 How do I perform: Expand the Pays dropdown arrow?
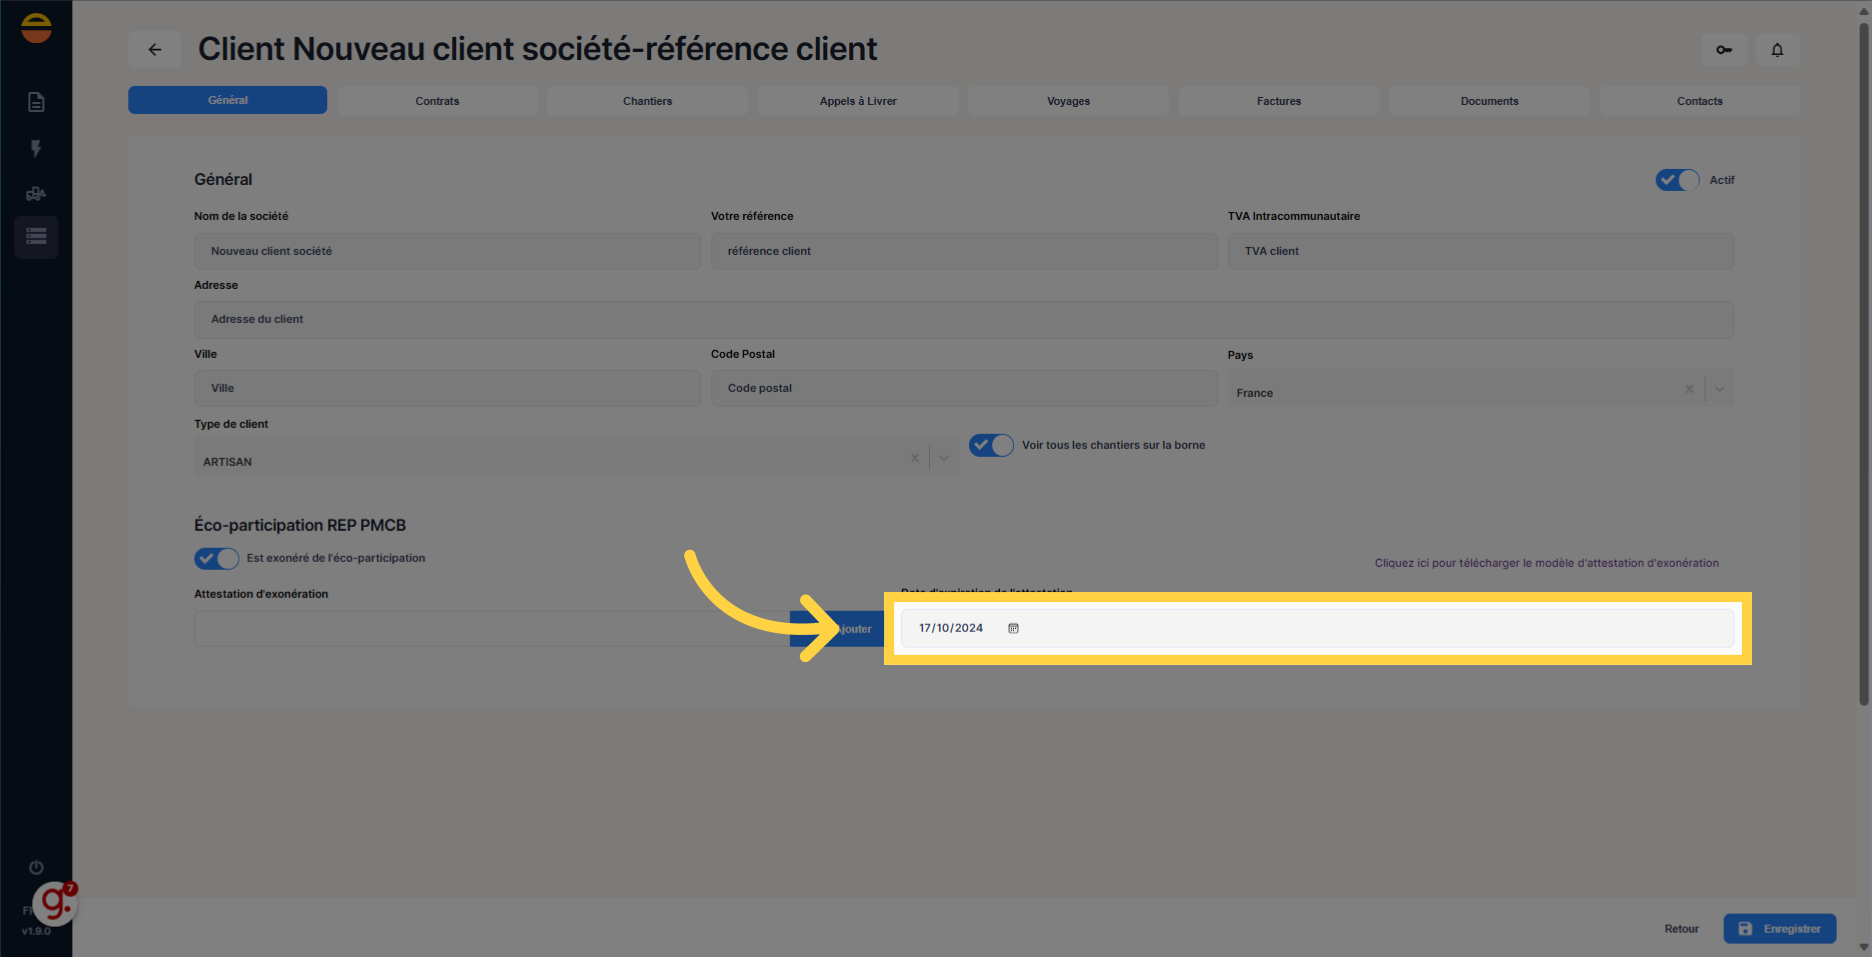(x=1719, y=389)
